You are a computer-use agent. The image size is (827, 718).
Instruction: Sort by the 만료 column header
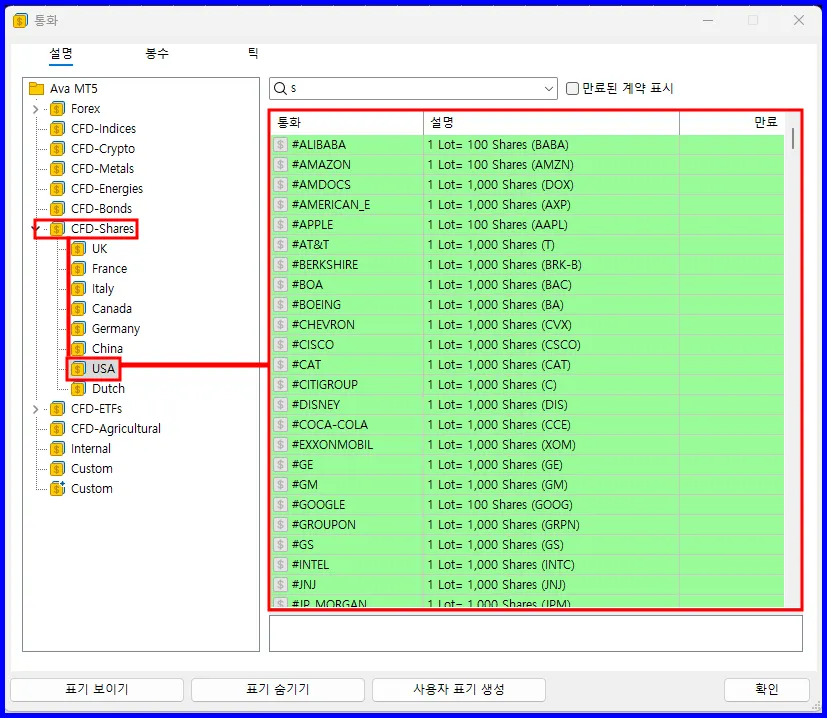[732, 123]
